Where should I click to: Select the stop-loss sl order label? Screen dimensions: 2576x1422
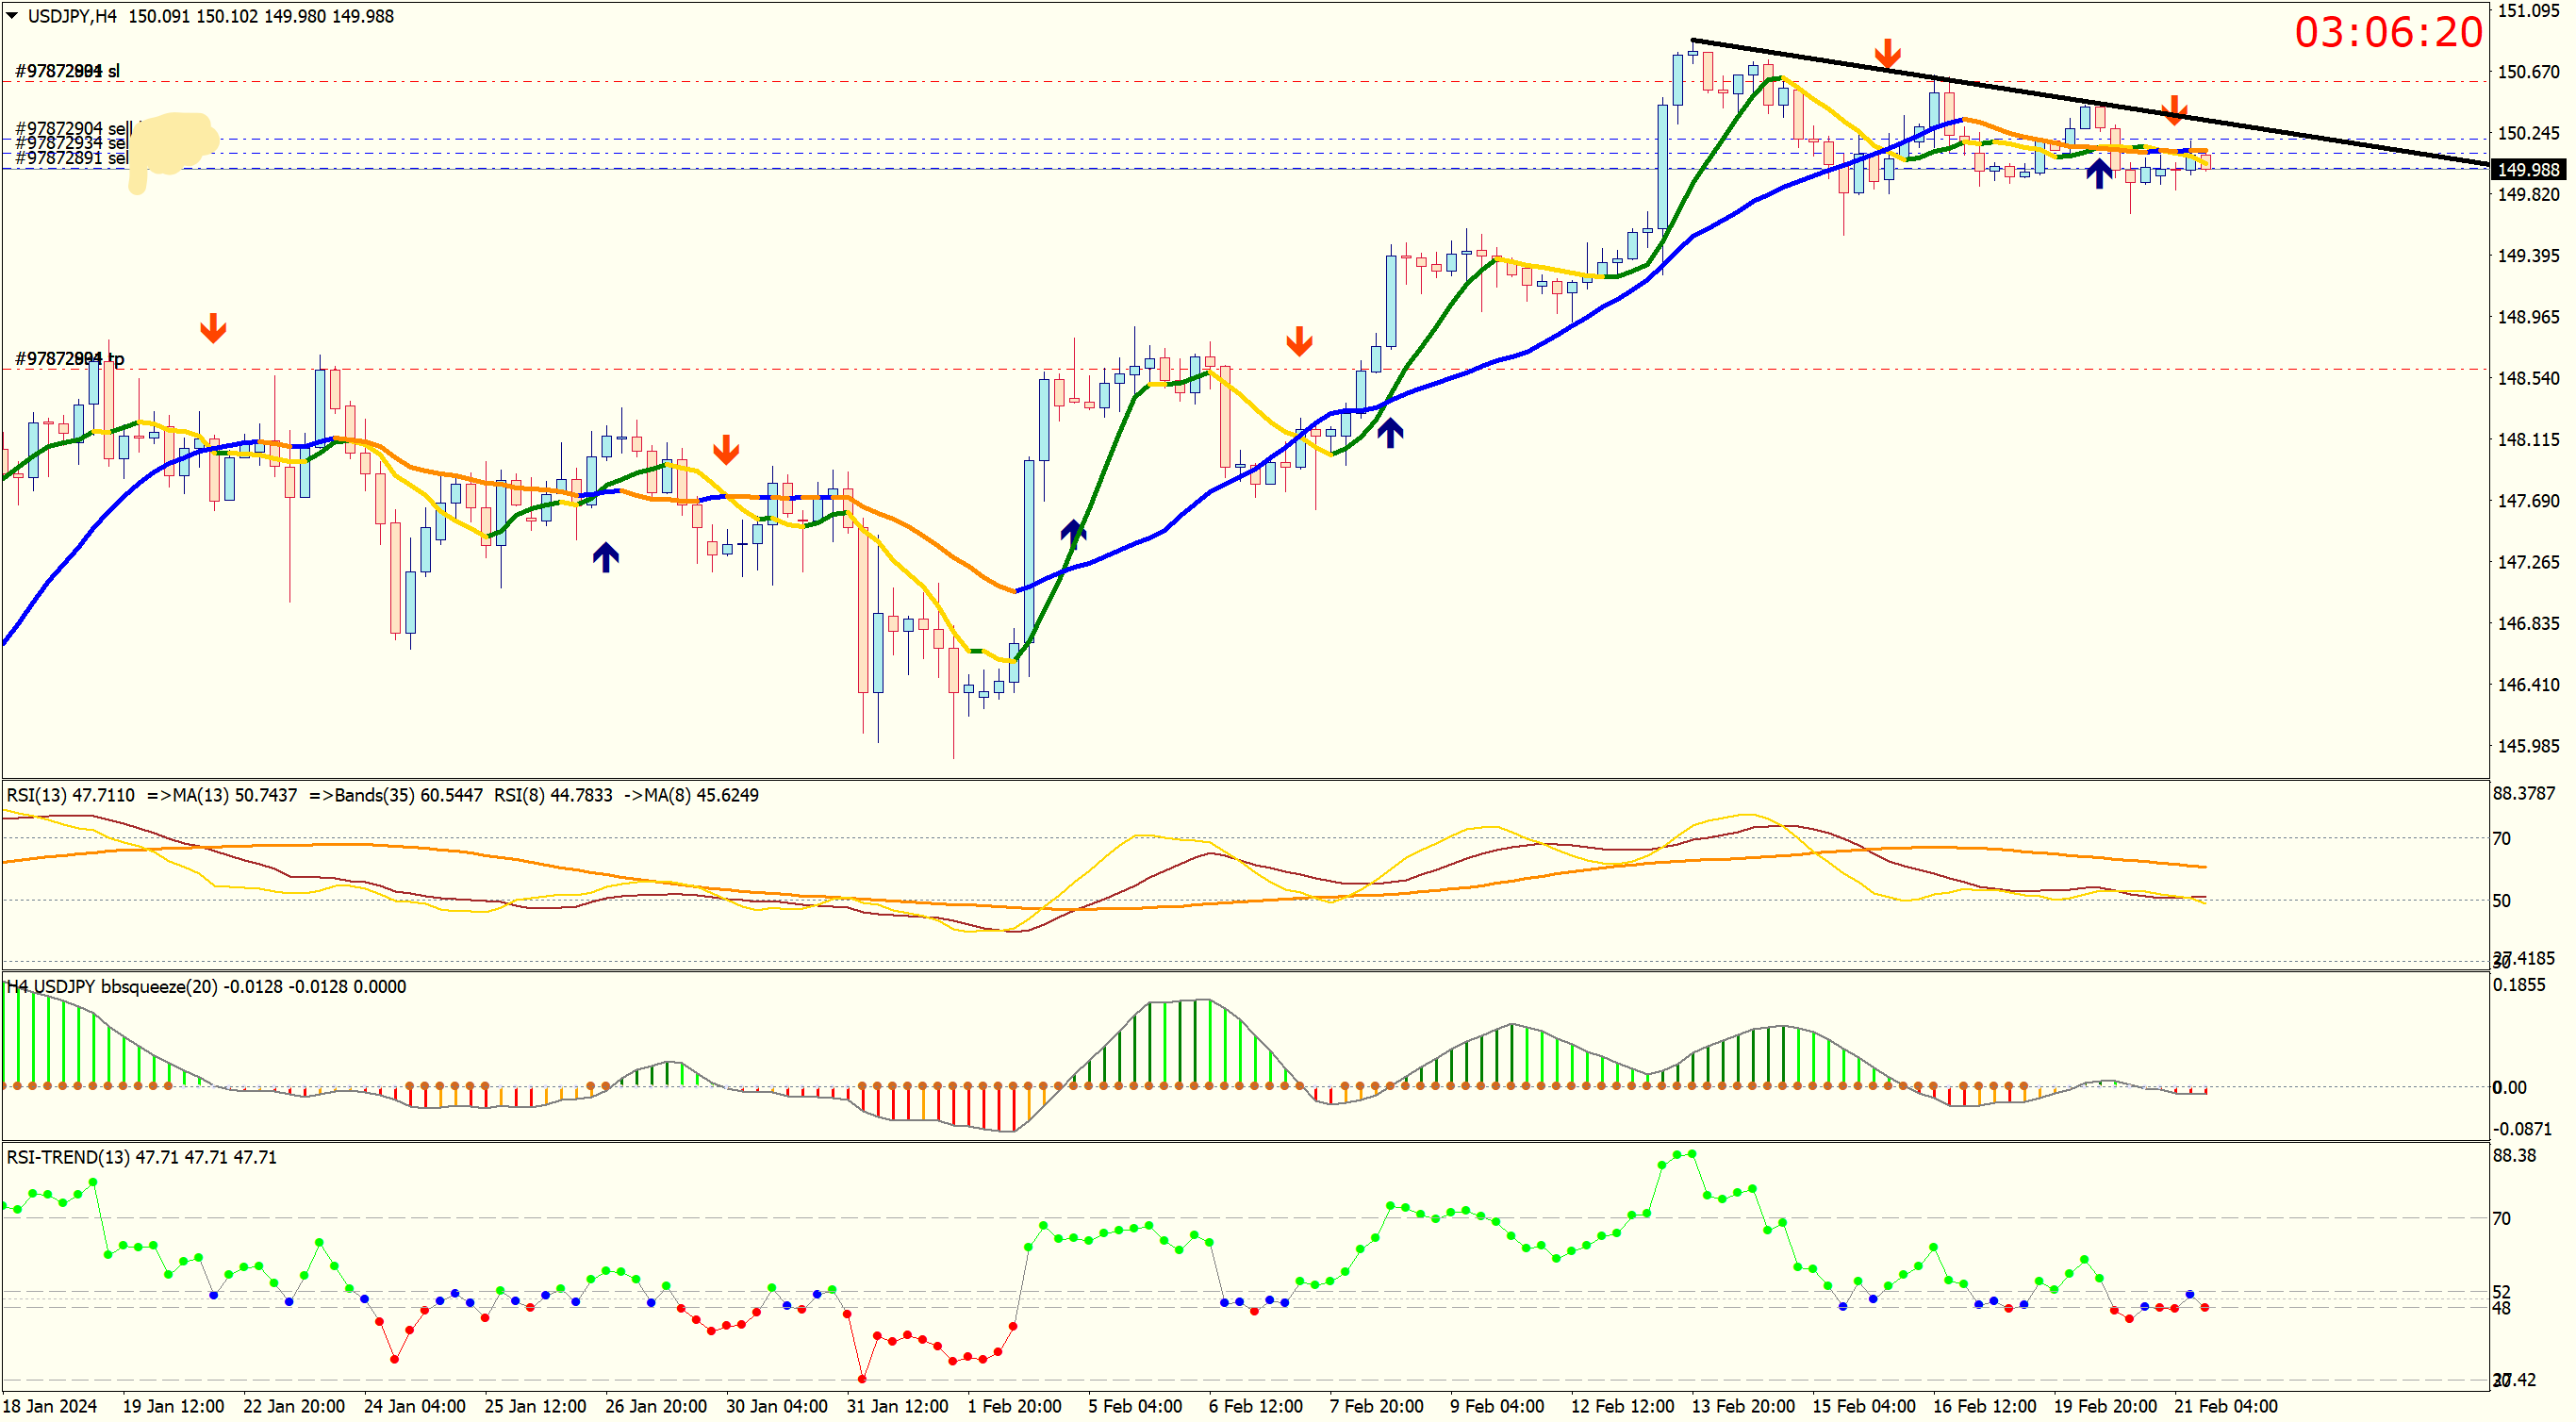point(67,71)
